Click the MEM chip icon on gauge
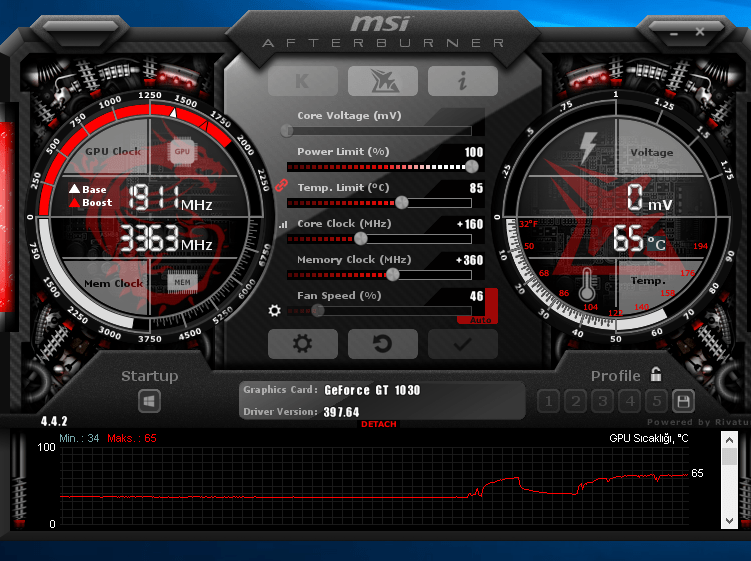 coord(182,283)
